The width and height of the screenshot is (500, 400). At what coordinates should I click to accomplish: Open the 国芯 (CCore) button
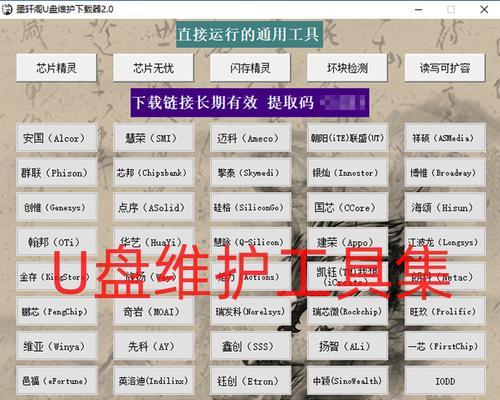pos(347,207)
